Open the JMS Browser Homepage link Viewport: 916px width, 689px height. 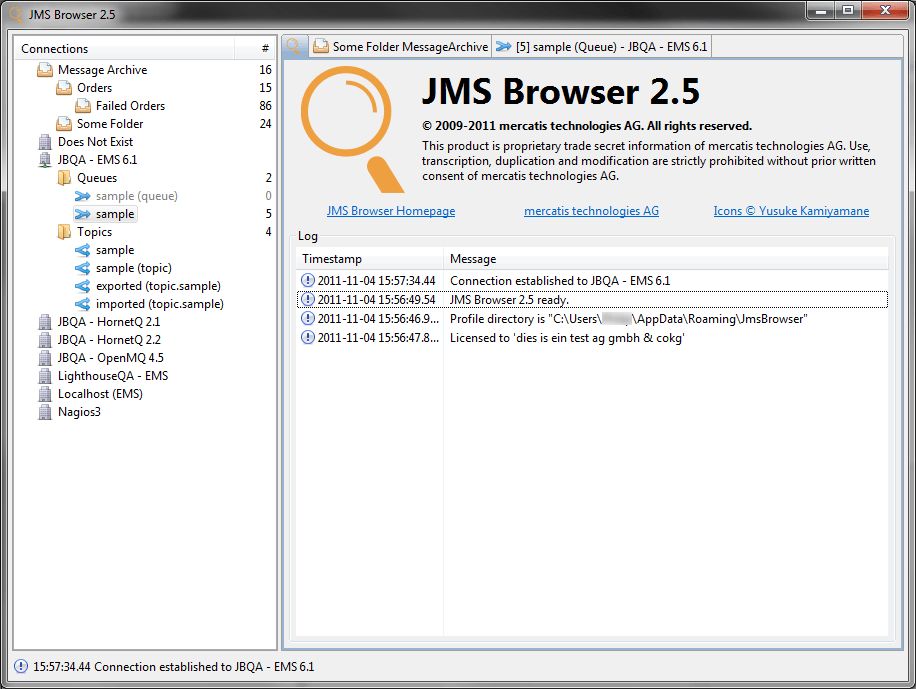[x=390, y=211]
